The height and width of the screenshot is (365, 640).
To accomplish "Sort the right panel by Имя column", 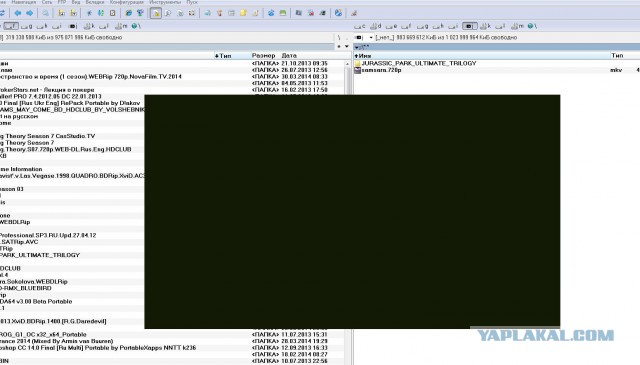I will [x=481, y=56].
